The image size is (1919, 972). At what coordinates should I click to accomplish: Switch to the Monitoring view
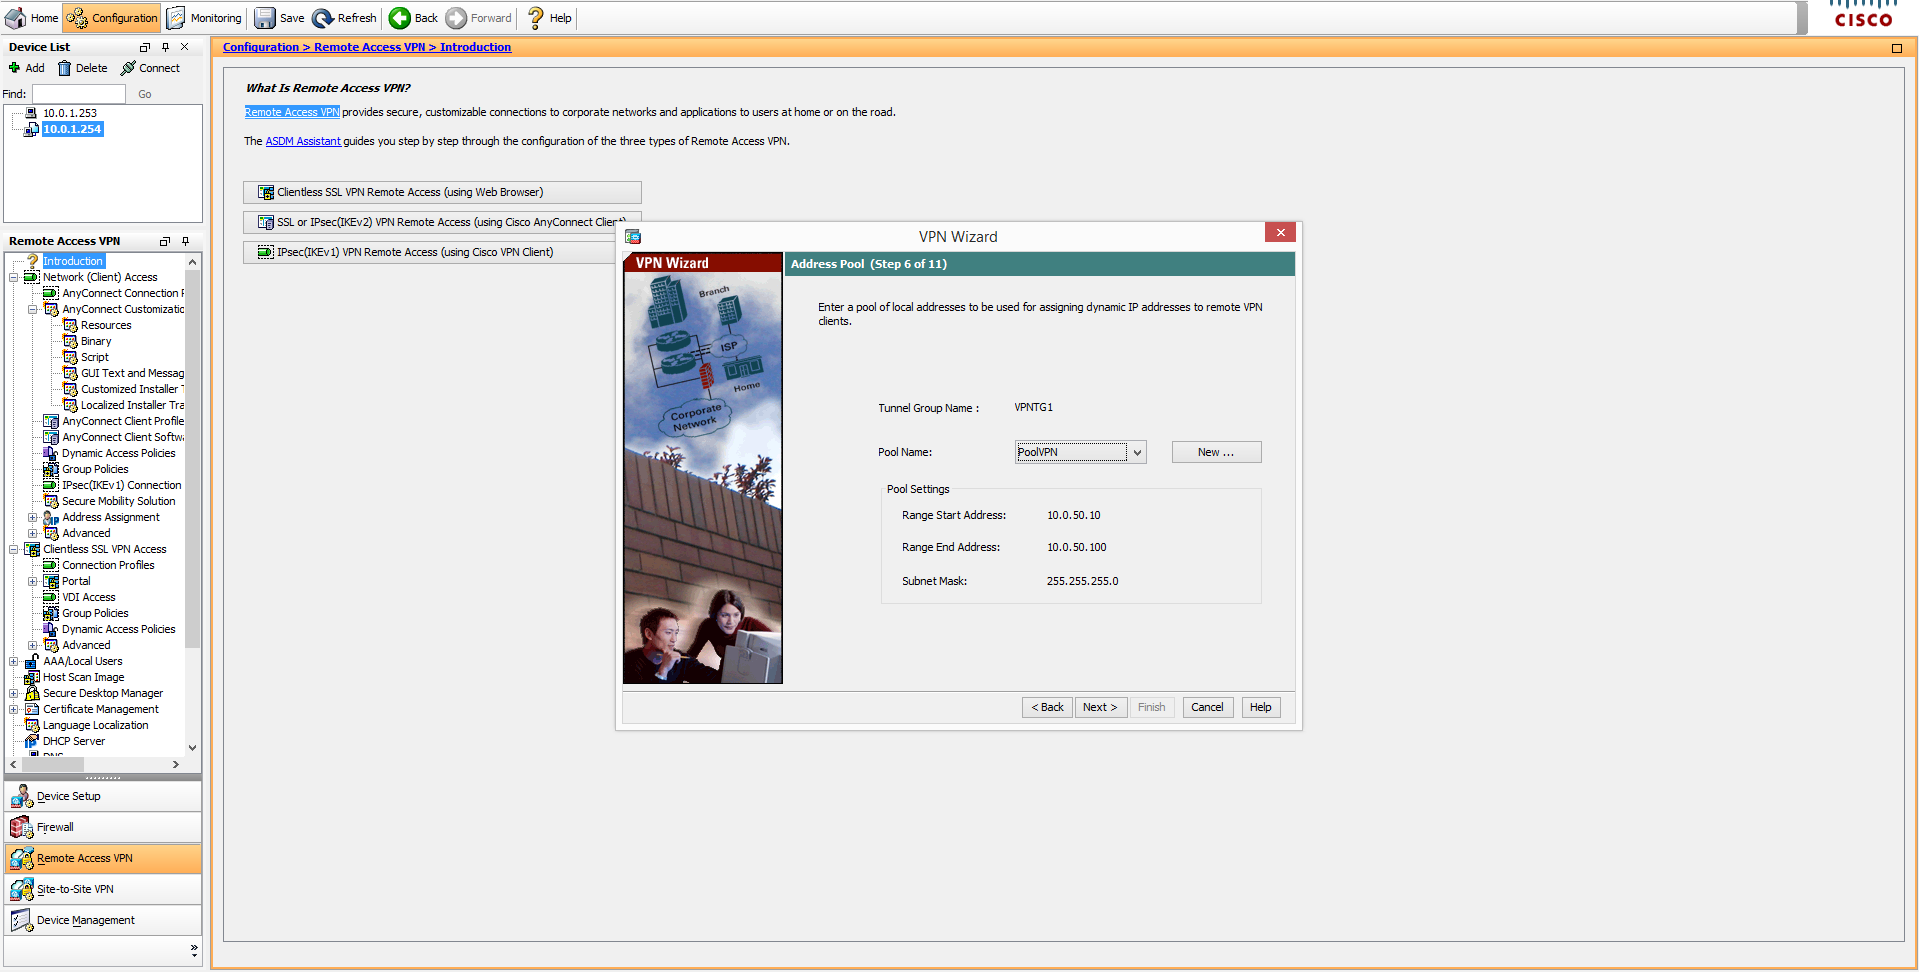(205, 18)
